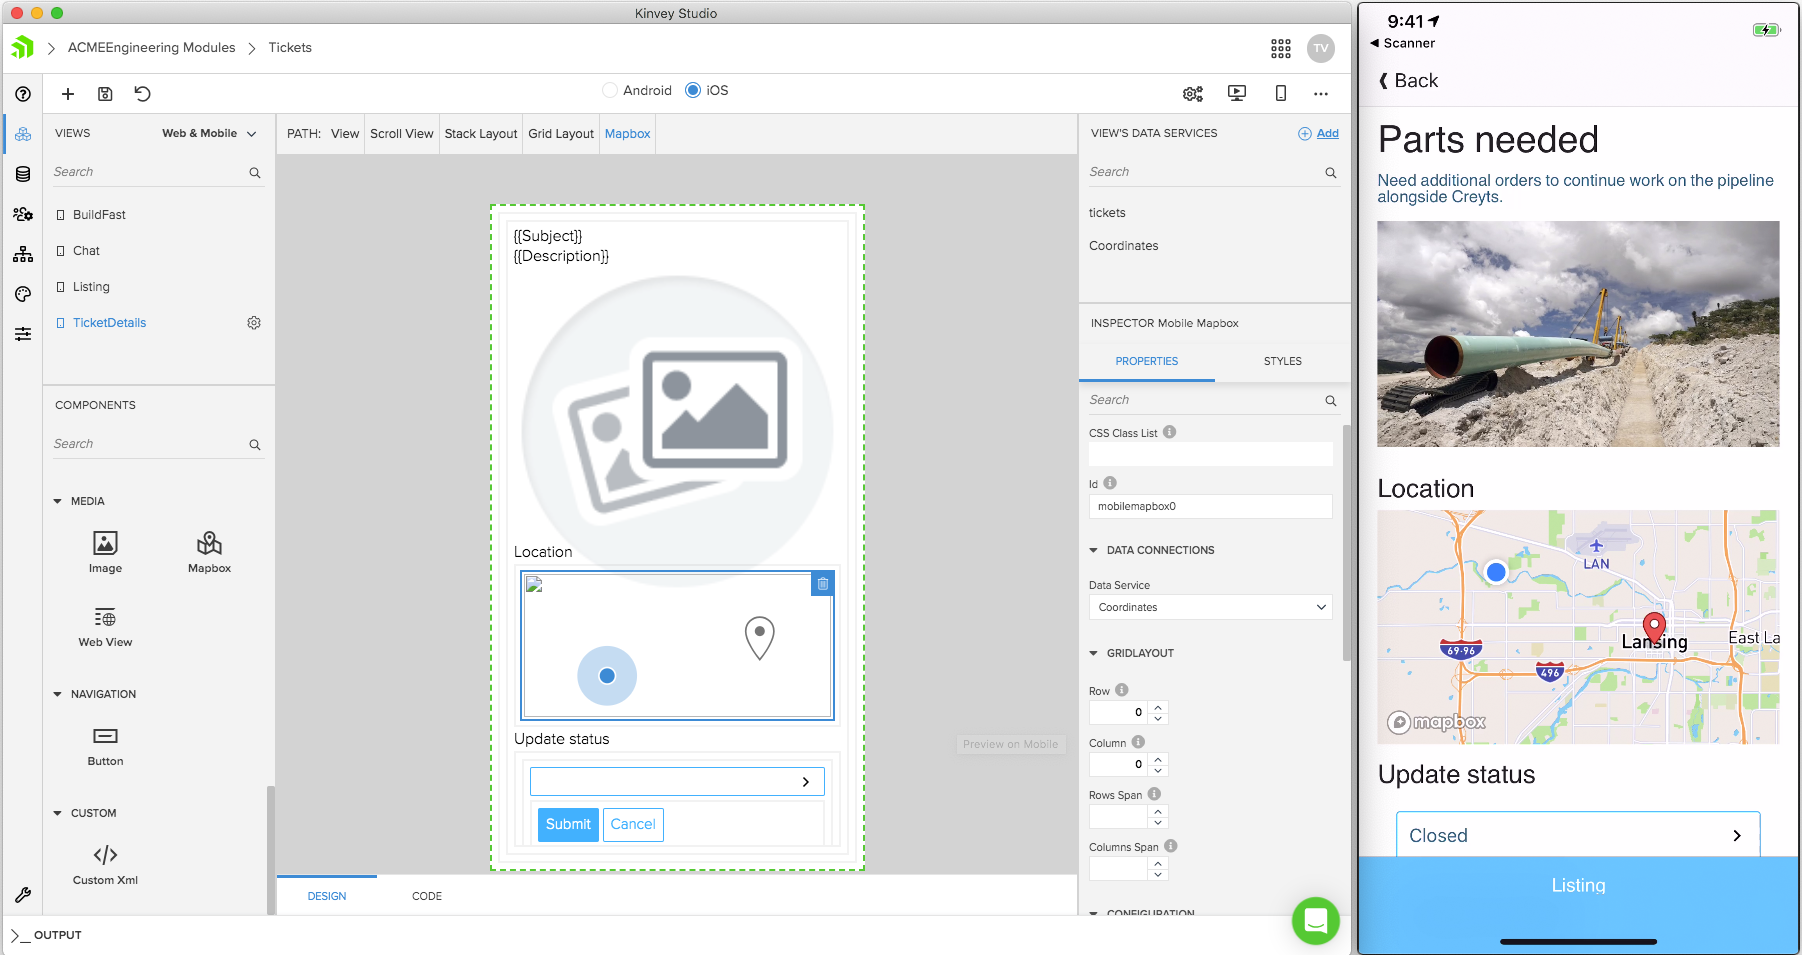Delete Mapbox element with trash icon

[822, 584]
